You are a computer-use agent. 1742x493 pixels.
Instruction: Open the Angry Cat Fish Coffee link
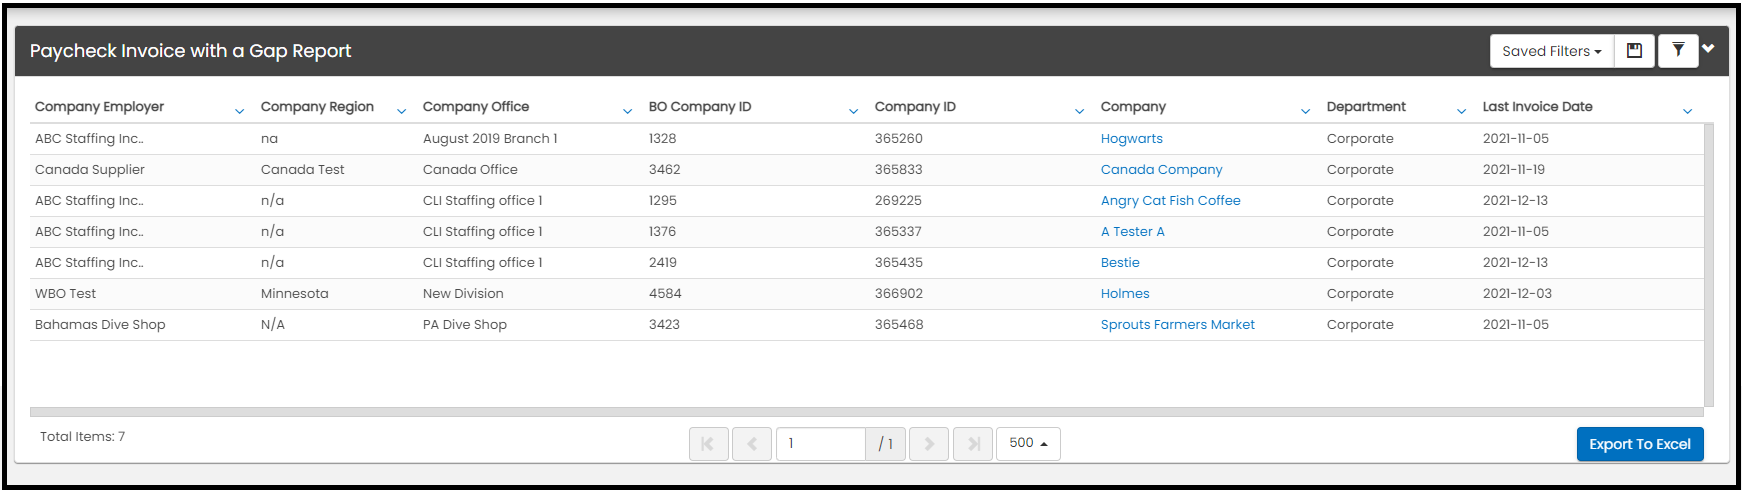point(1170,201)
